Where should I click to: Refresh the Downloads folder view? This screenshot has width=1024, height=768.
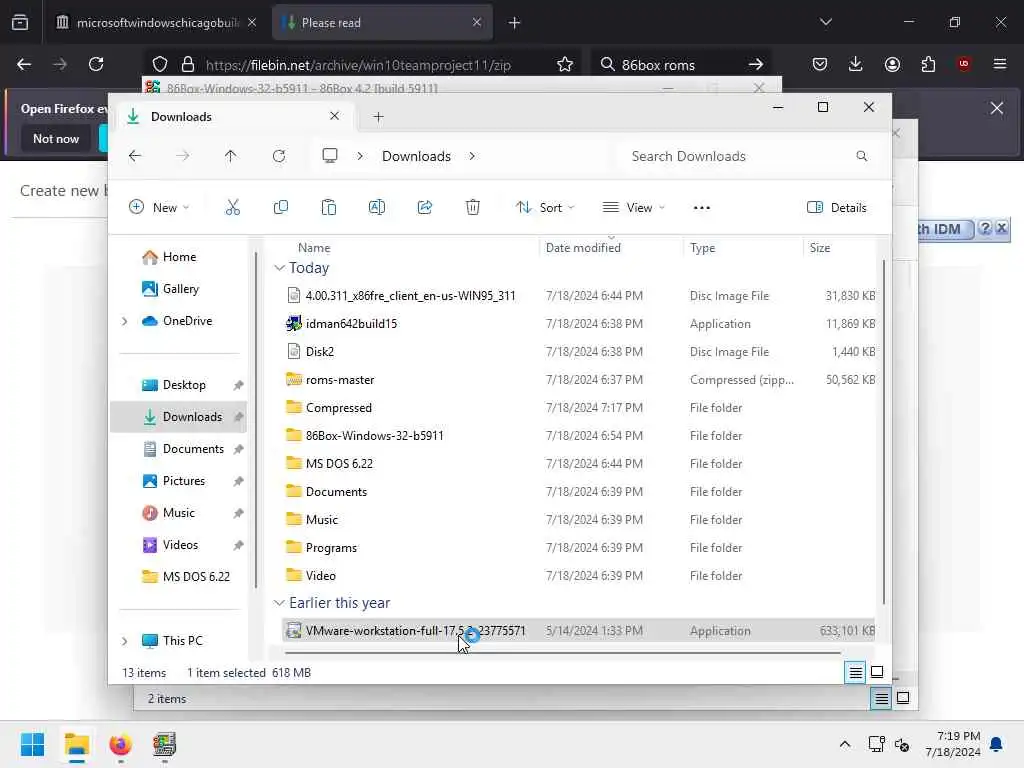(279, 155)
